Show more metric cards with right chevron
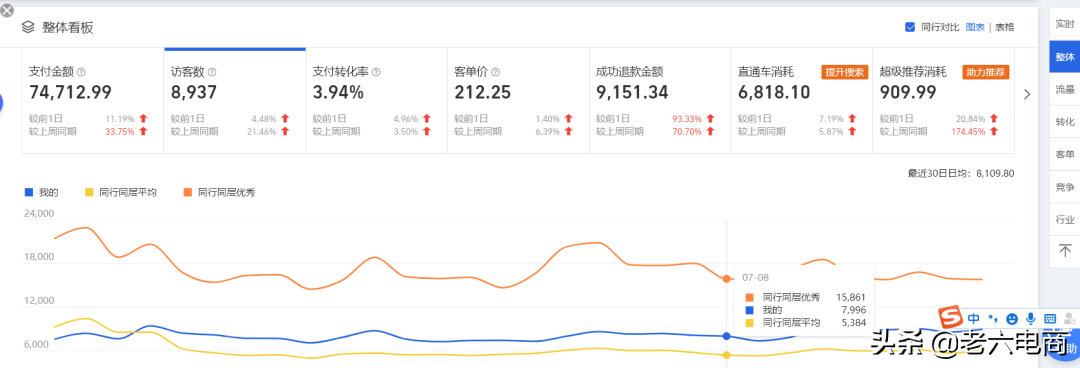Image resolution: width=1080 pixels, height=368 pixels. (1027, 94)
